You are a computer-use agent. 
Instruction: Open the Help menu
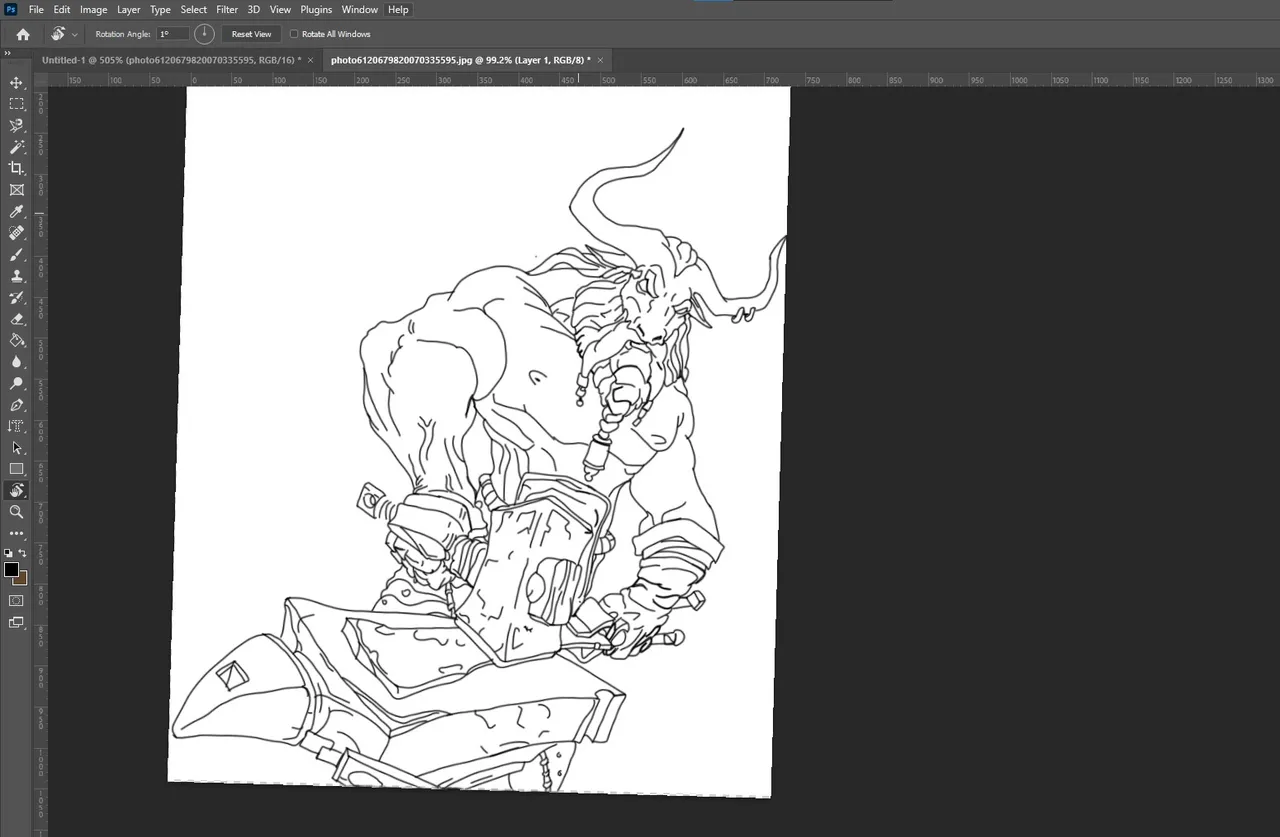(398, 9)
